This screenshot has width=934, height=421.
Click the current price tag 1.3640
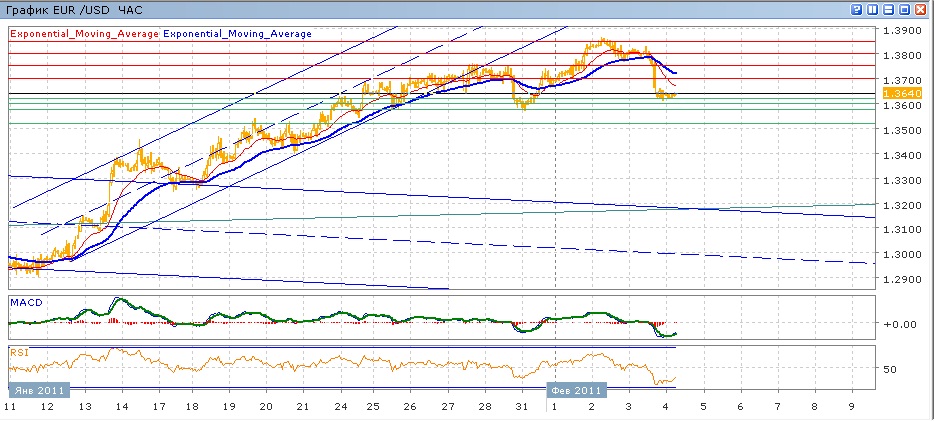pos(902,93)
